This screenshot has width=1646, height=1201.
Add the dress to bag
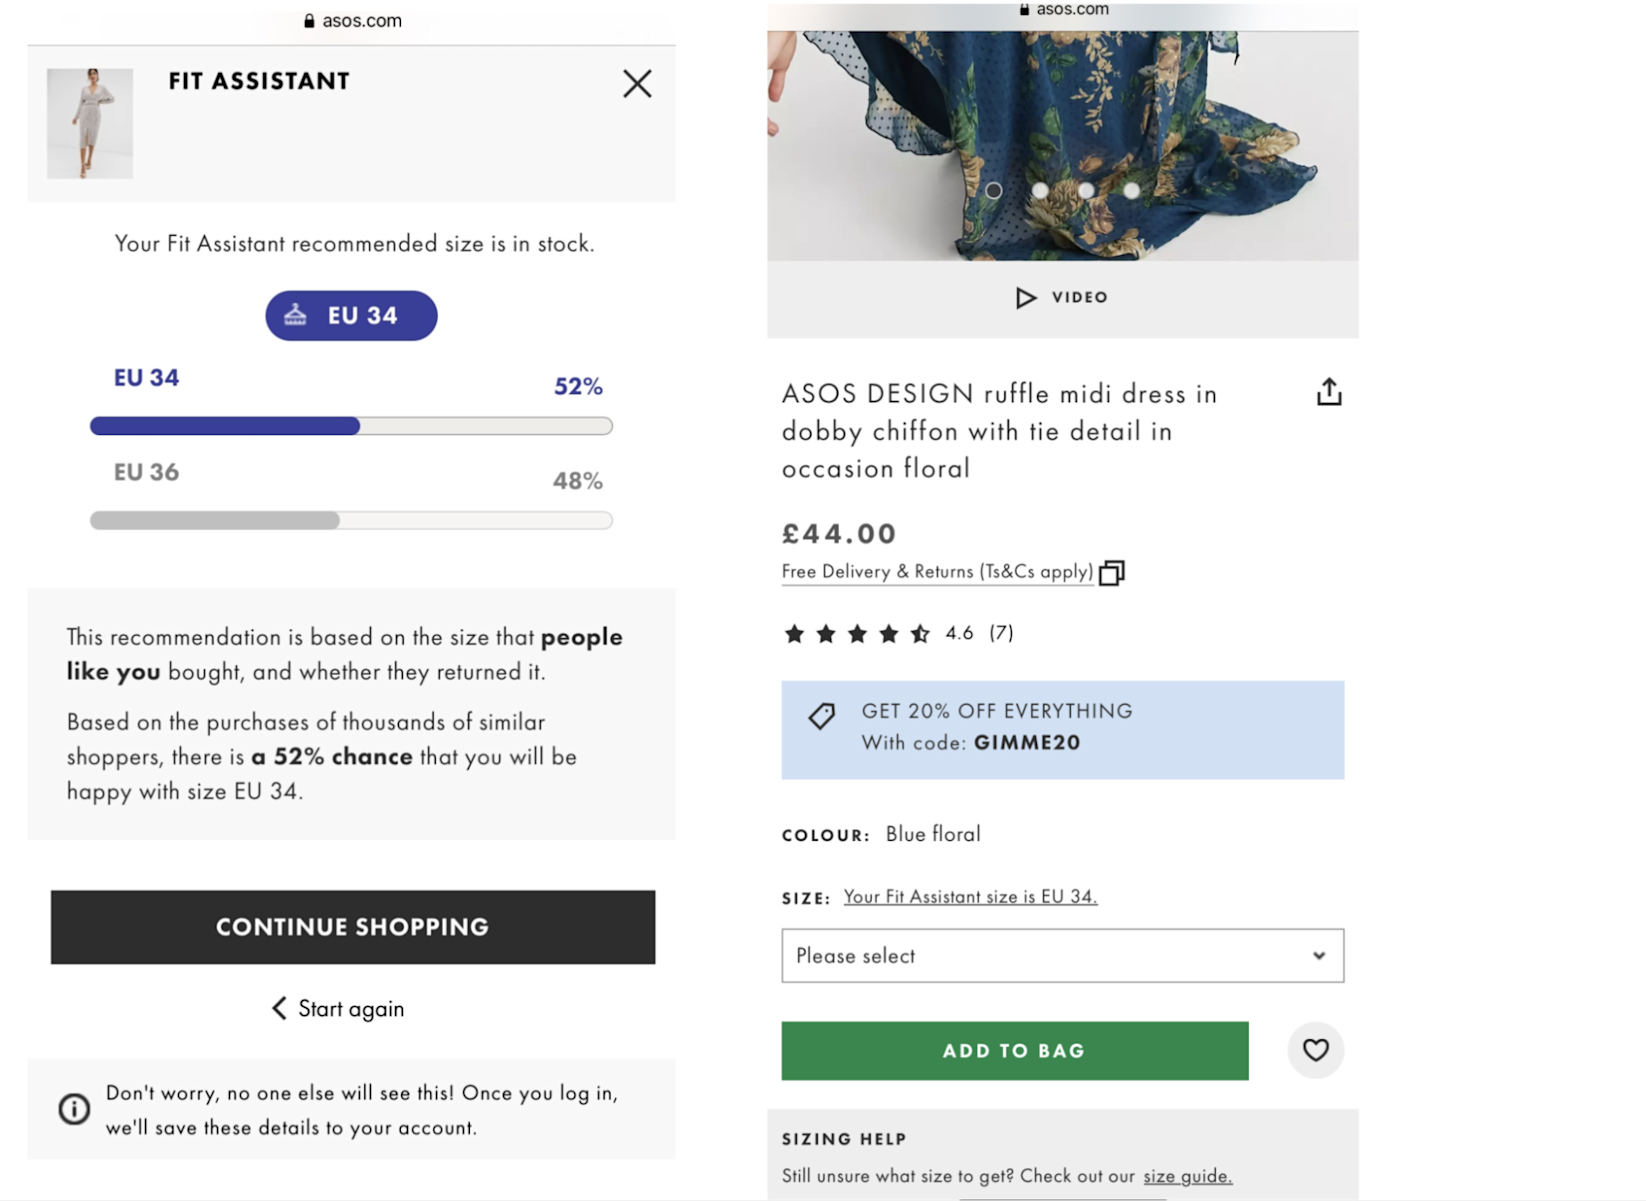coord(1015,1051)
